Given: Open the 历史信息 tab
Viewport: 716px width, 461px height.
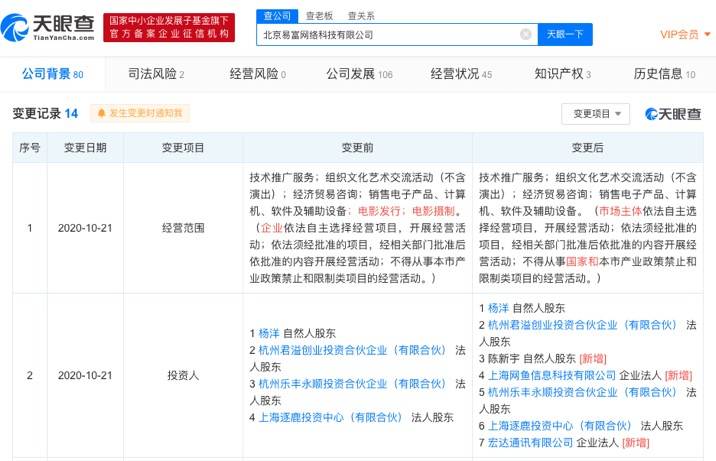Looking at the screenshot, I should (664, 74).
